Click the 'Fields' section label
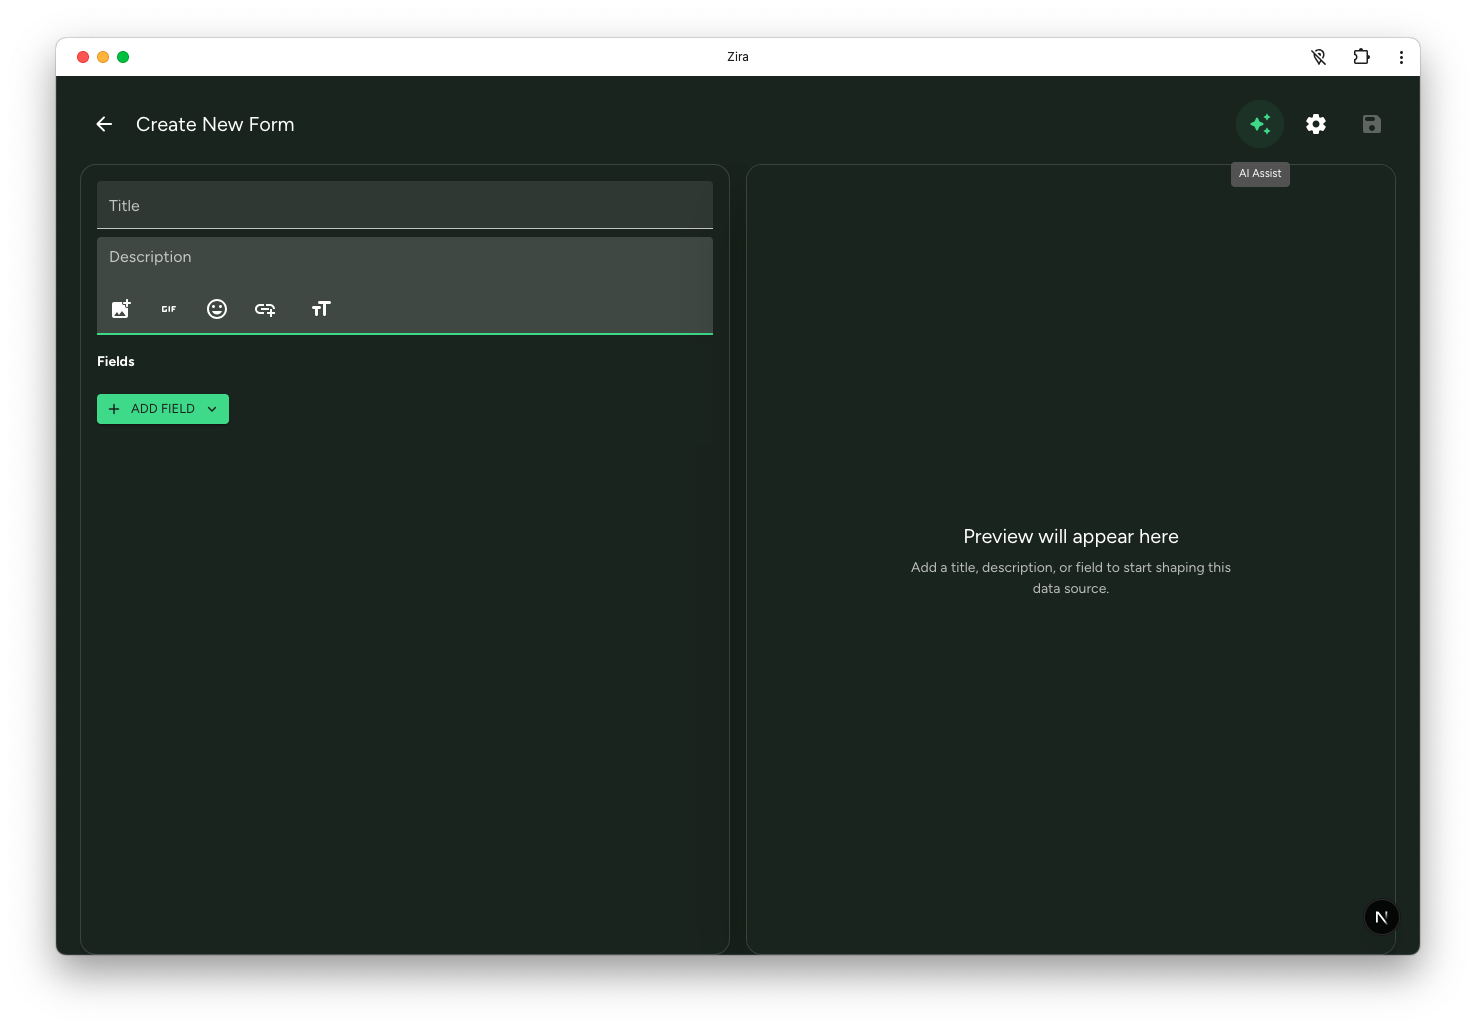The width and height of the screenshot is (1476, 1029). click(x=116, y=361)
